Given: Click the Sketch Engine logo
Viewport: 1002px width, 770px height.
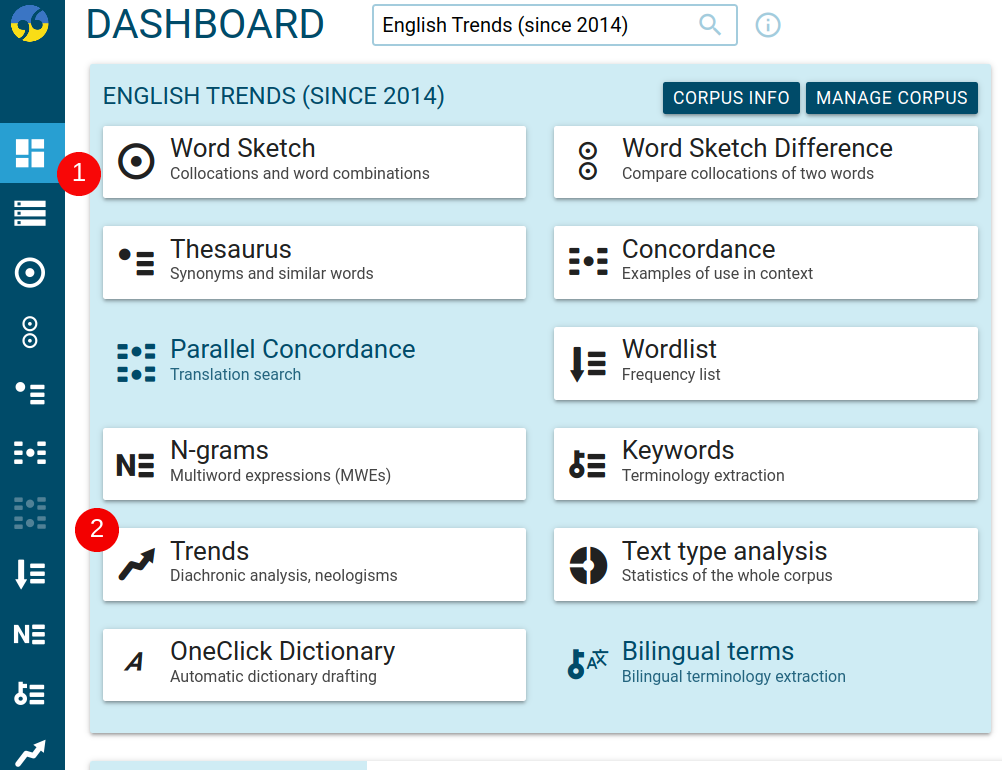Looking at the screenshot, I should [32, 25].
